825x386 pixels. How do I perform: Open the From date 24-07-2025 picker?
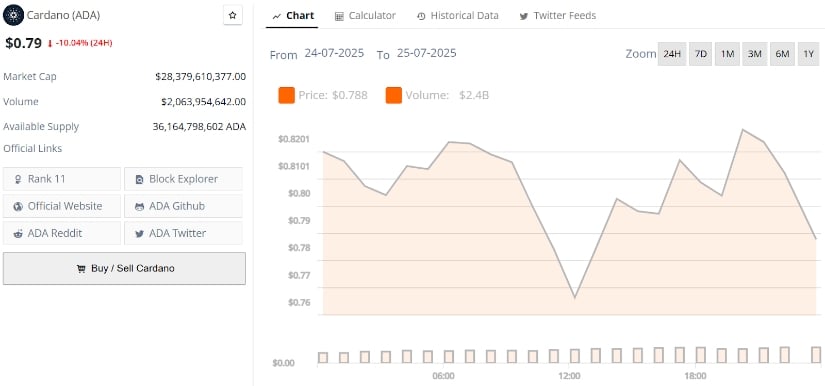(334, 53)
